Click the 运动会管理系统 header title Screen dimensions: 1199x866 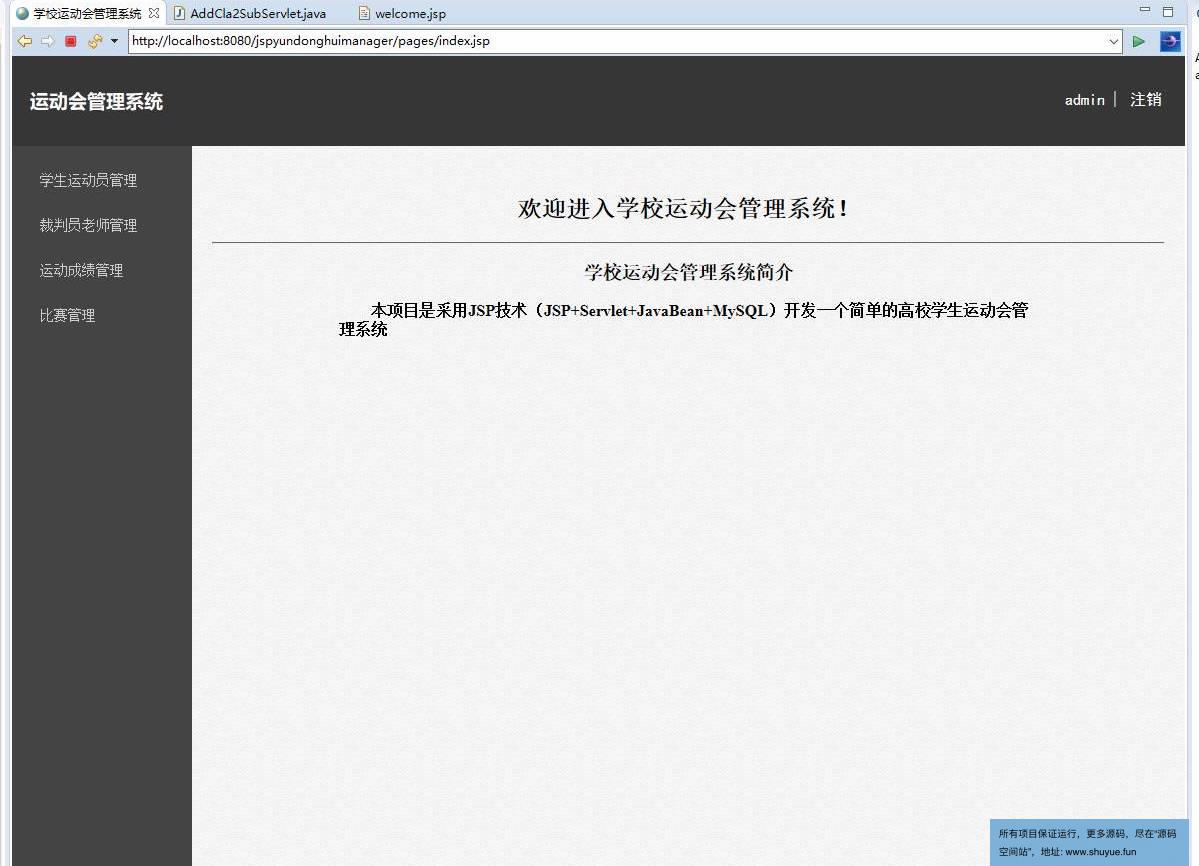[96, 102]
